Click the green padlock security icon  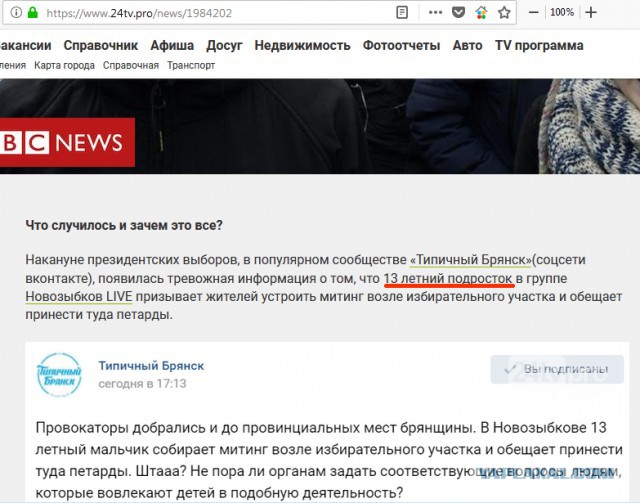[33, 13]
